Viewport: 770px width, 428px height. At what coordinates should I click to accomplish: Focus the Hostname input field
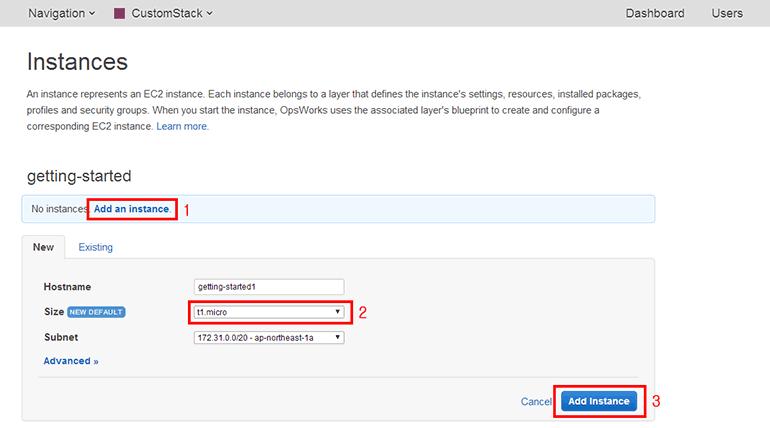coord(269,286)
